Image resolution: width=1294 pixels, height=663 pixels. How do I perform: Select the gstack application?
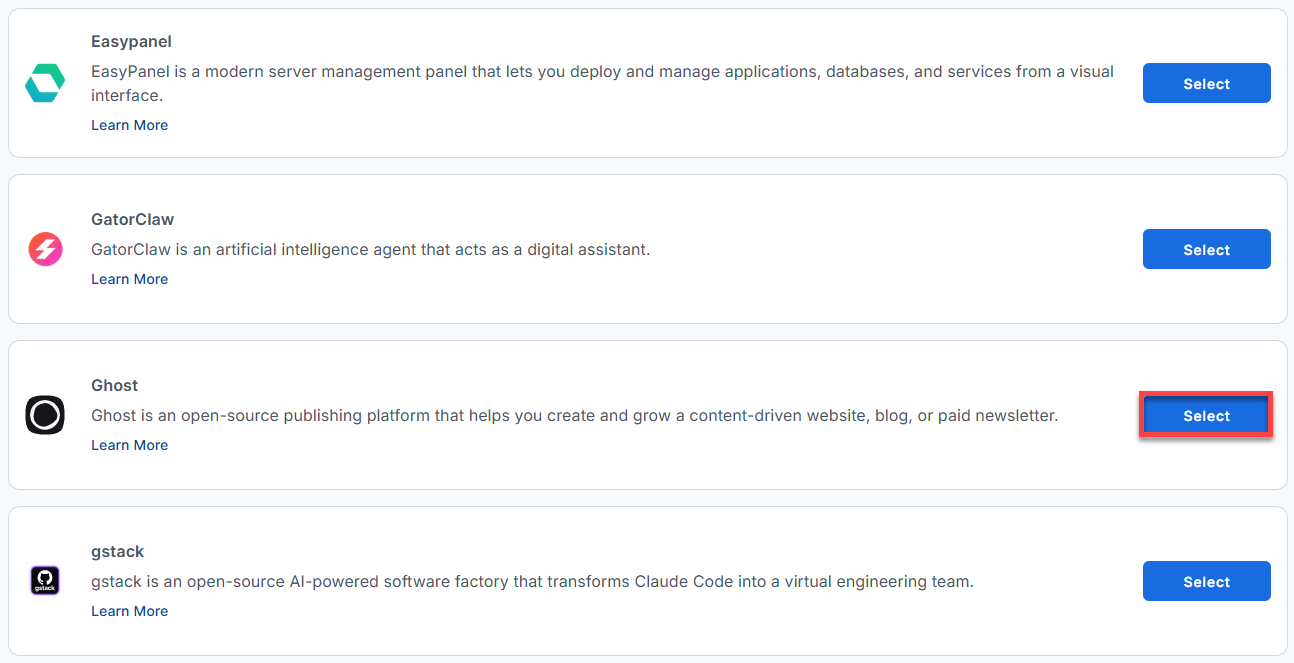[1206, 581]
